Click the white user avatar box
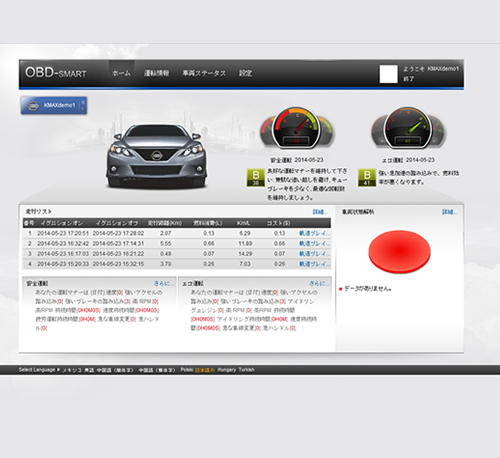 click(388, 74)
